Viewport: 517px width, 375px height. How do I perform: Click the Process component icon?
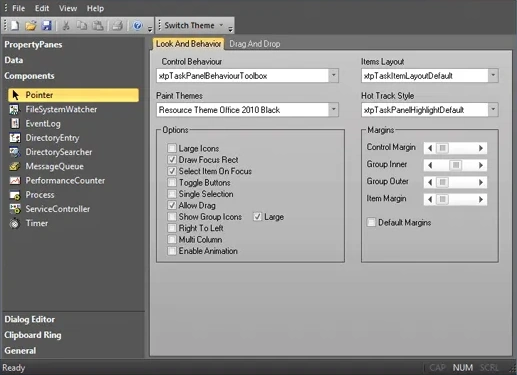pos(15,195)
